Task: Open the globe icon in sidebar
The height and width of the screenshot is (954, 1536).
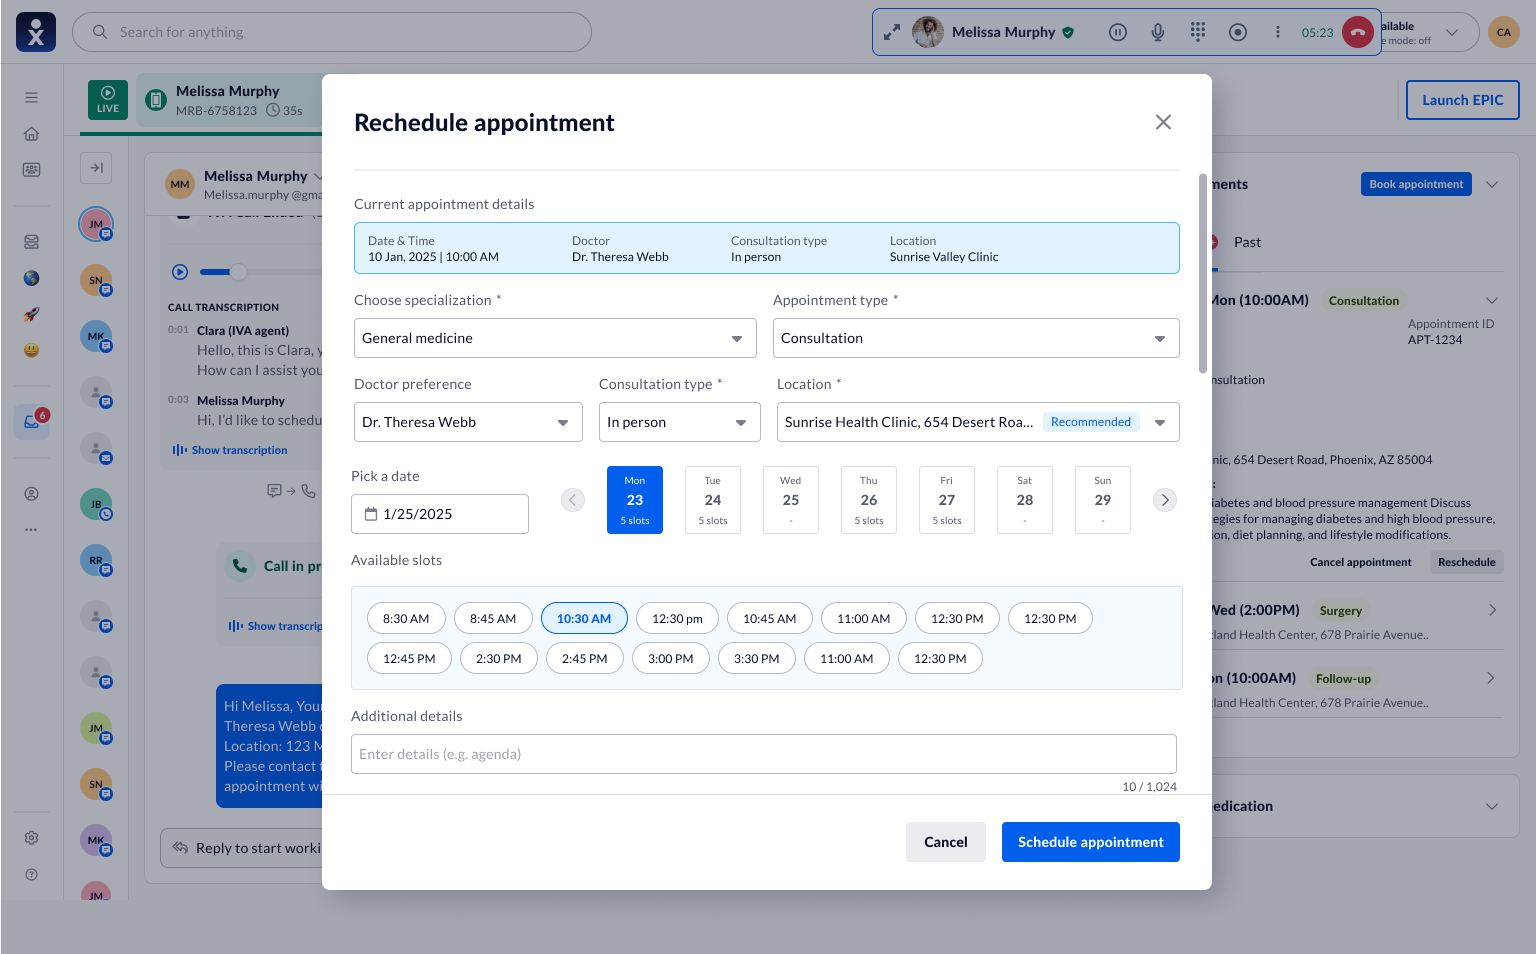Action: pyautogui.click(x=32, y=278)
